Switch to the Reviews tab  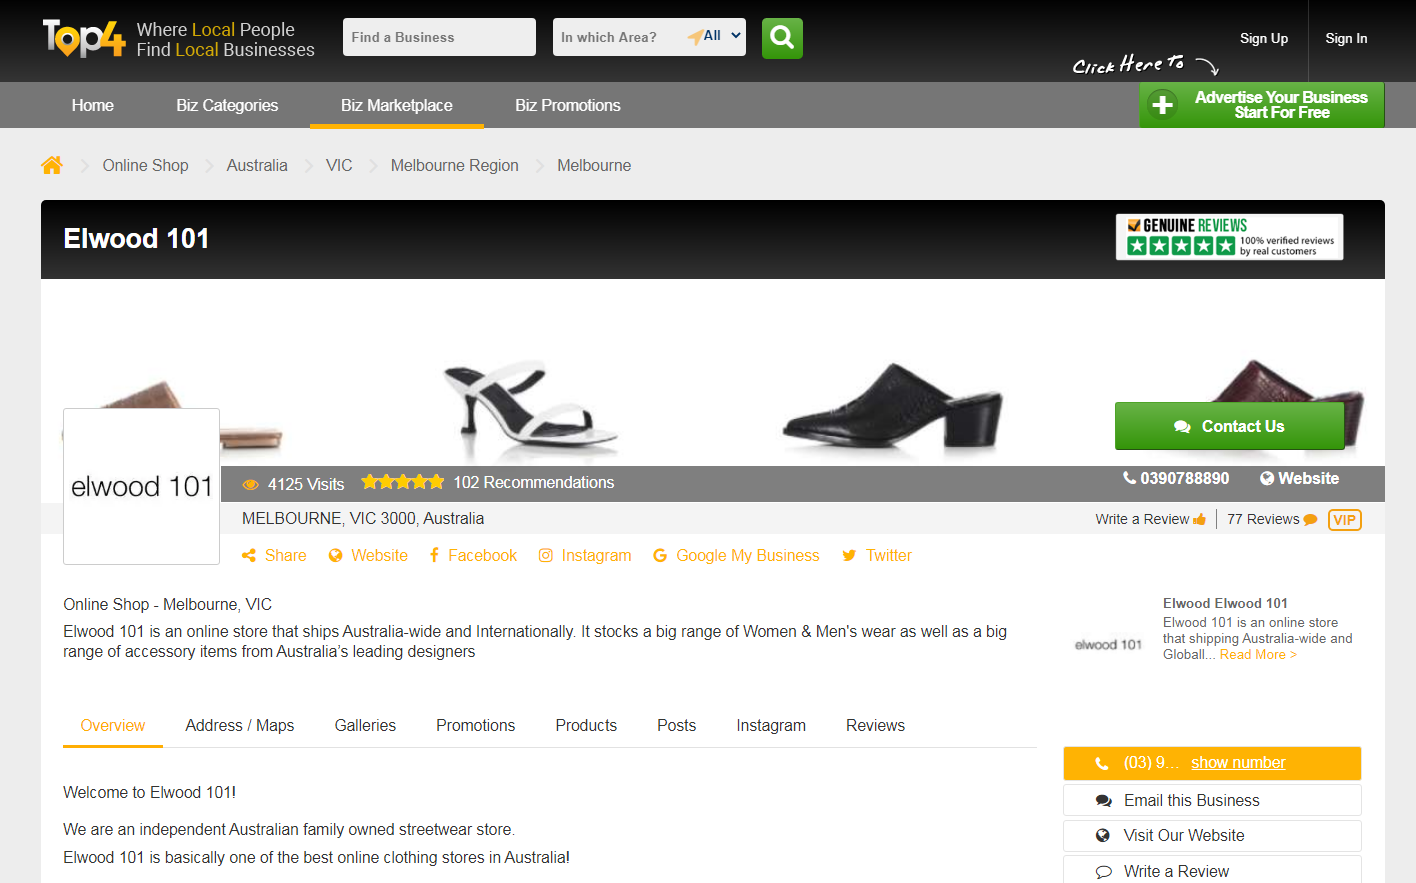(875, 725)
